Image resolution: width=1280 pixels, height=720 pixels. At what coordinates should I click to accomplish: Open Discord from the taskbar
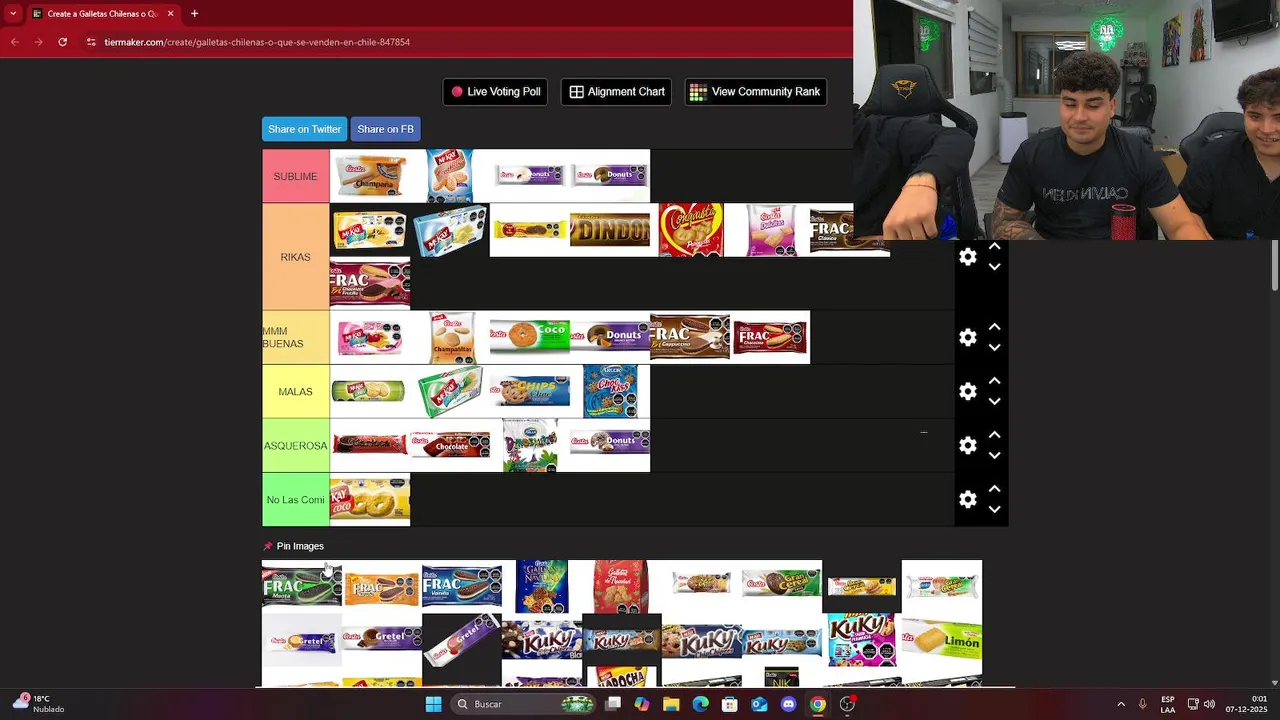click(x=788, y=704)
